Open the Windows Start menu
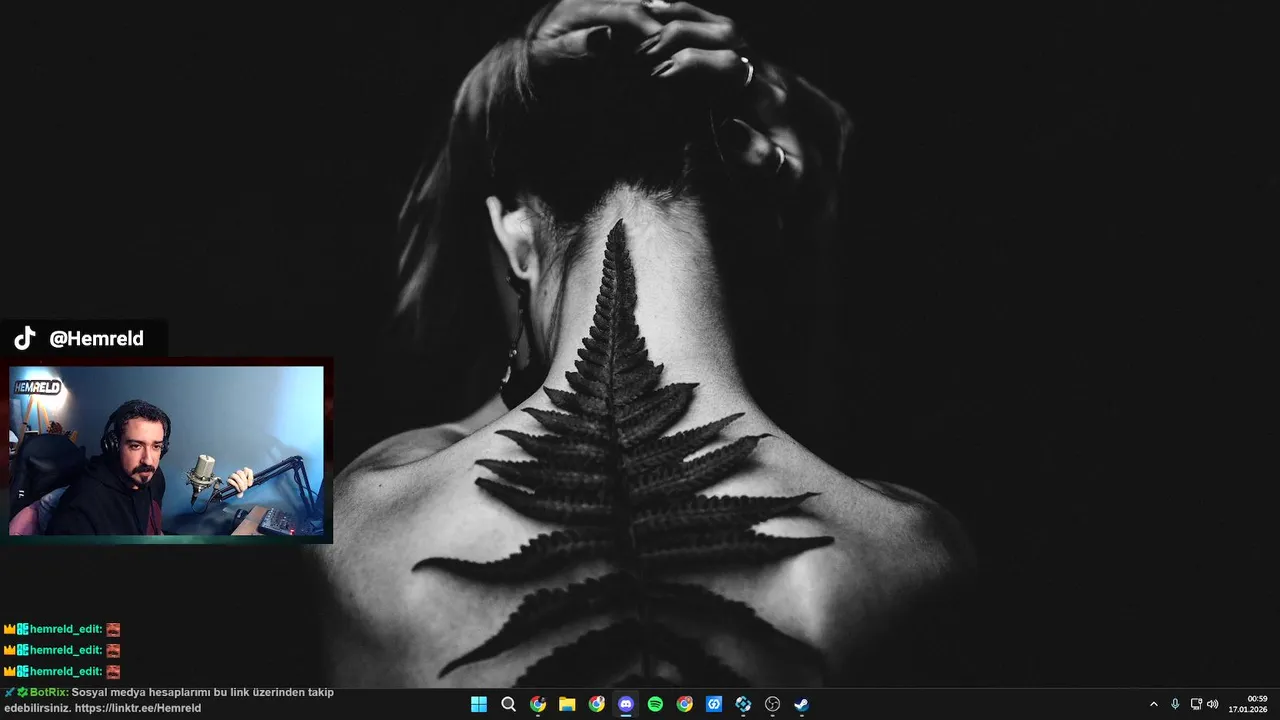This screenshot has width=1280, height=720. click(479, 704)
